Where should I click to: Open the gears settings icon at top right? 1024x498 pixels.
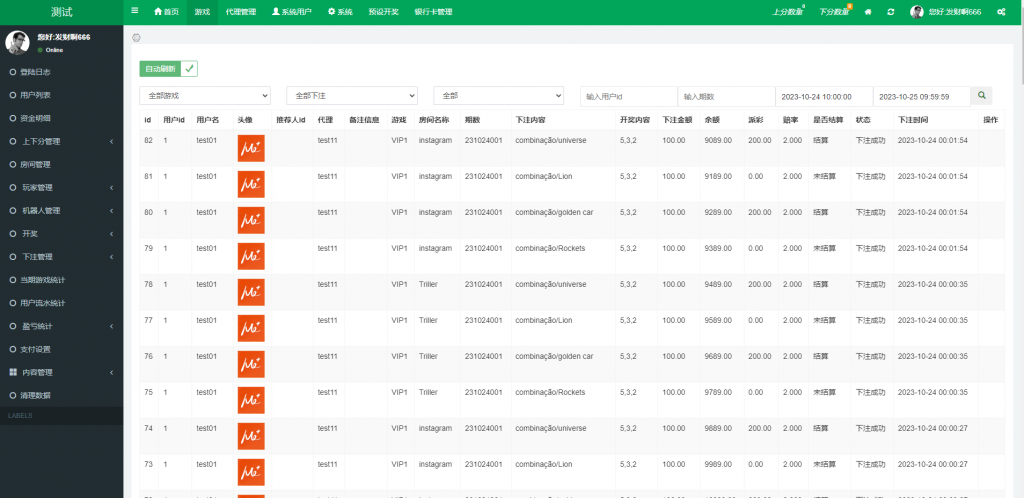[x=1002, y=12]
